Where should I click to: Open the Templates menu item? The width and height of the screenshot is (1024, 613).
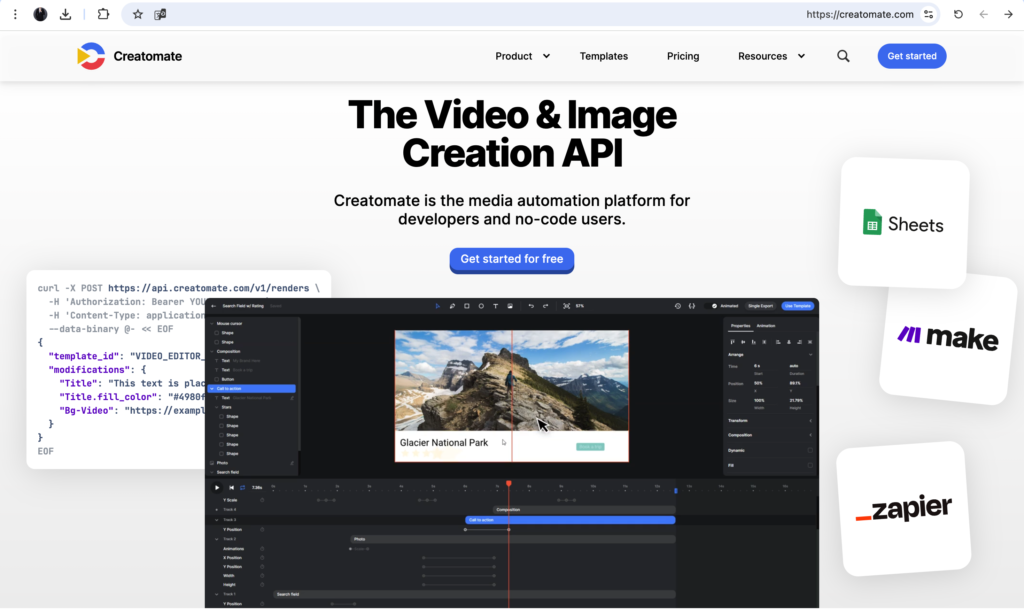[603, 56]
